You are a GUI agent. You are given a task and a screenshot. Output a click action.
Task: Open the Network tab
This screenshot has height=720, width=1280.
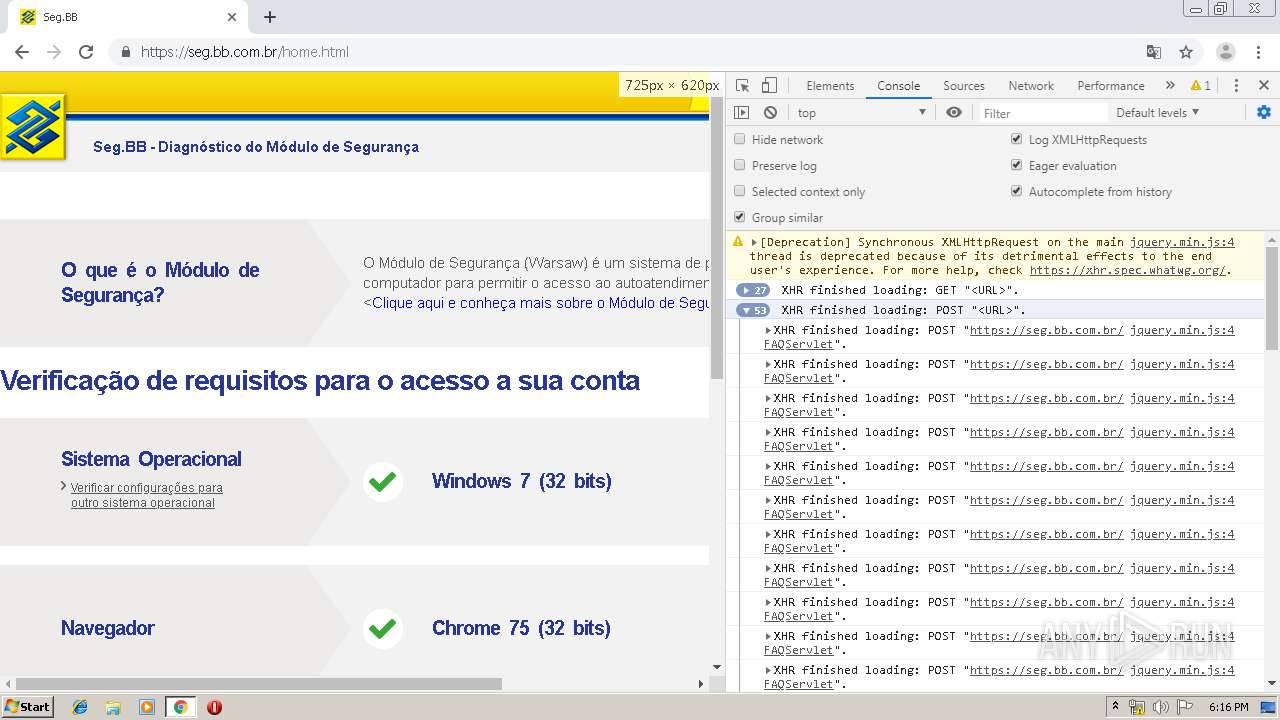[1031, 86]
